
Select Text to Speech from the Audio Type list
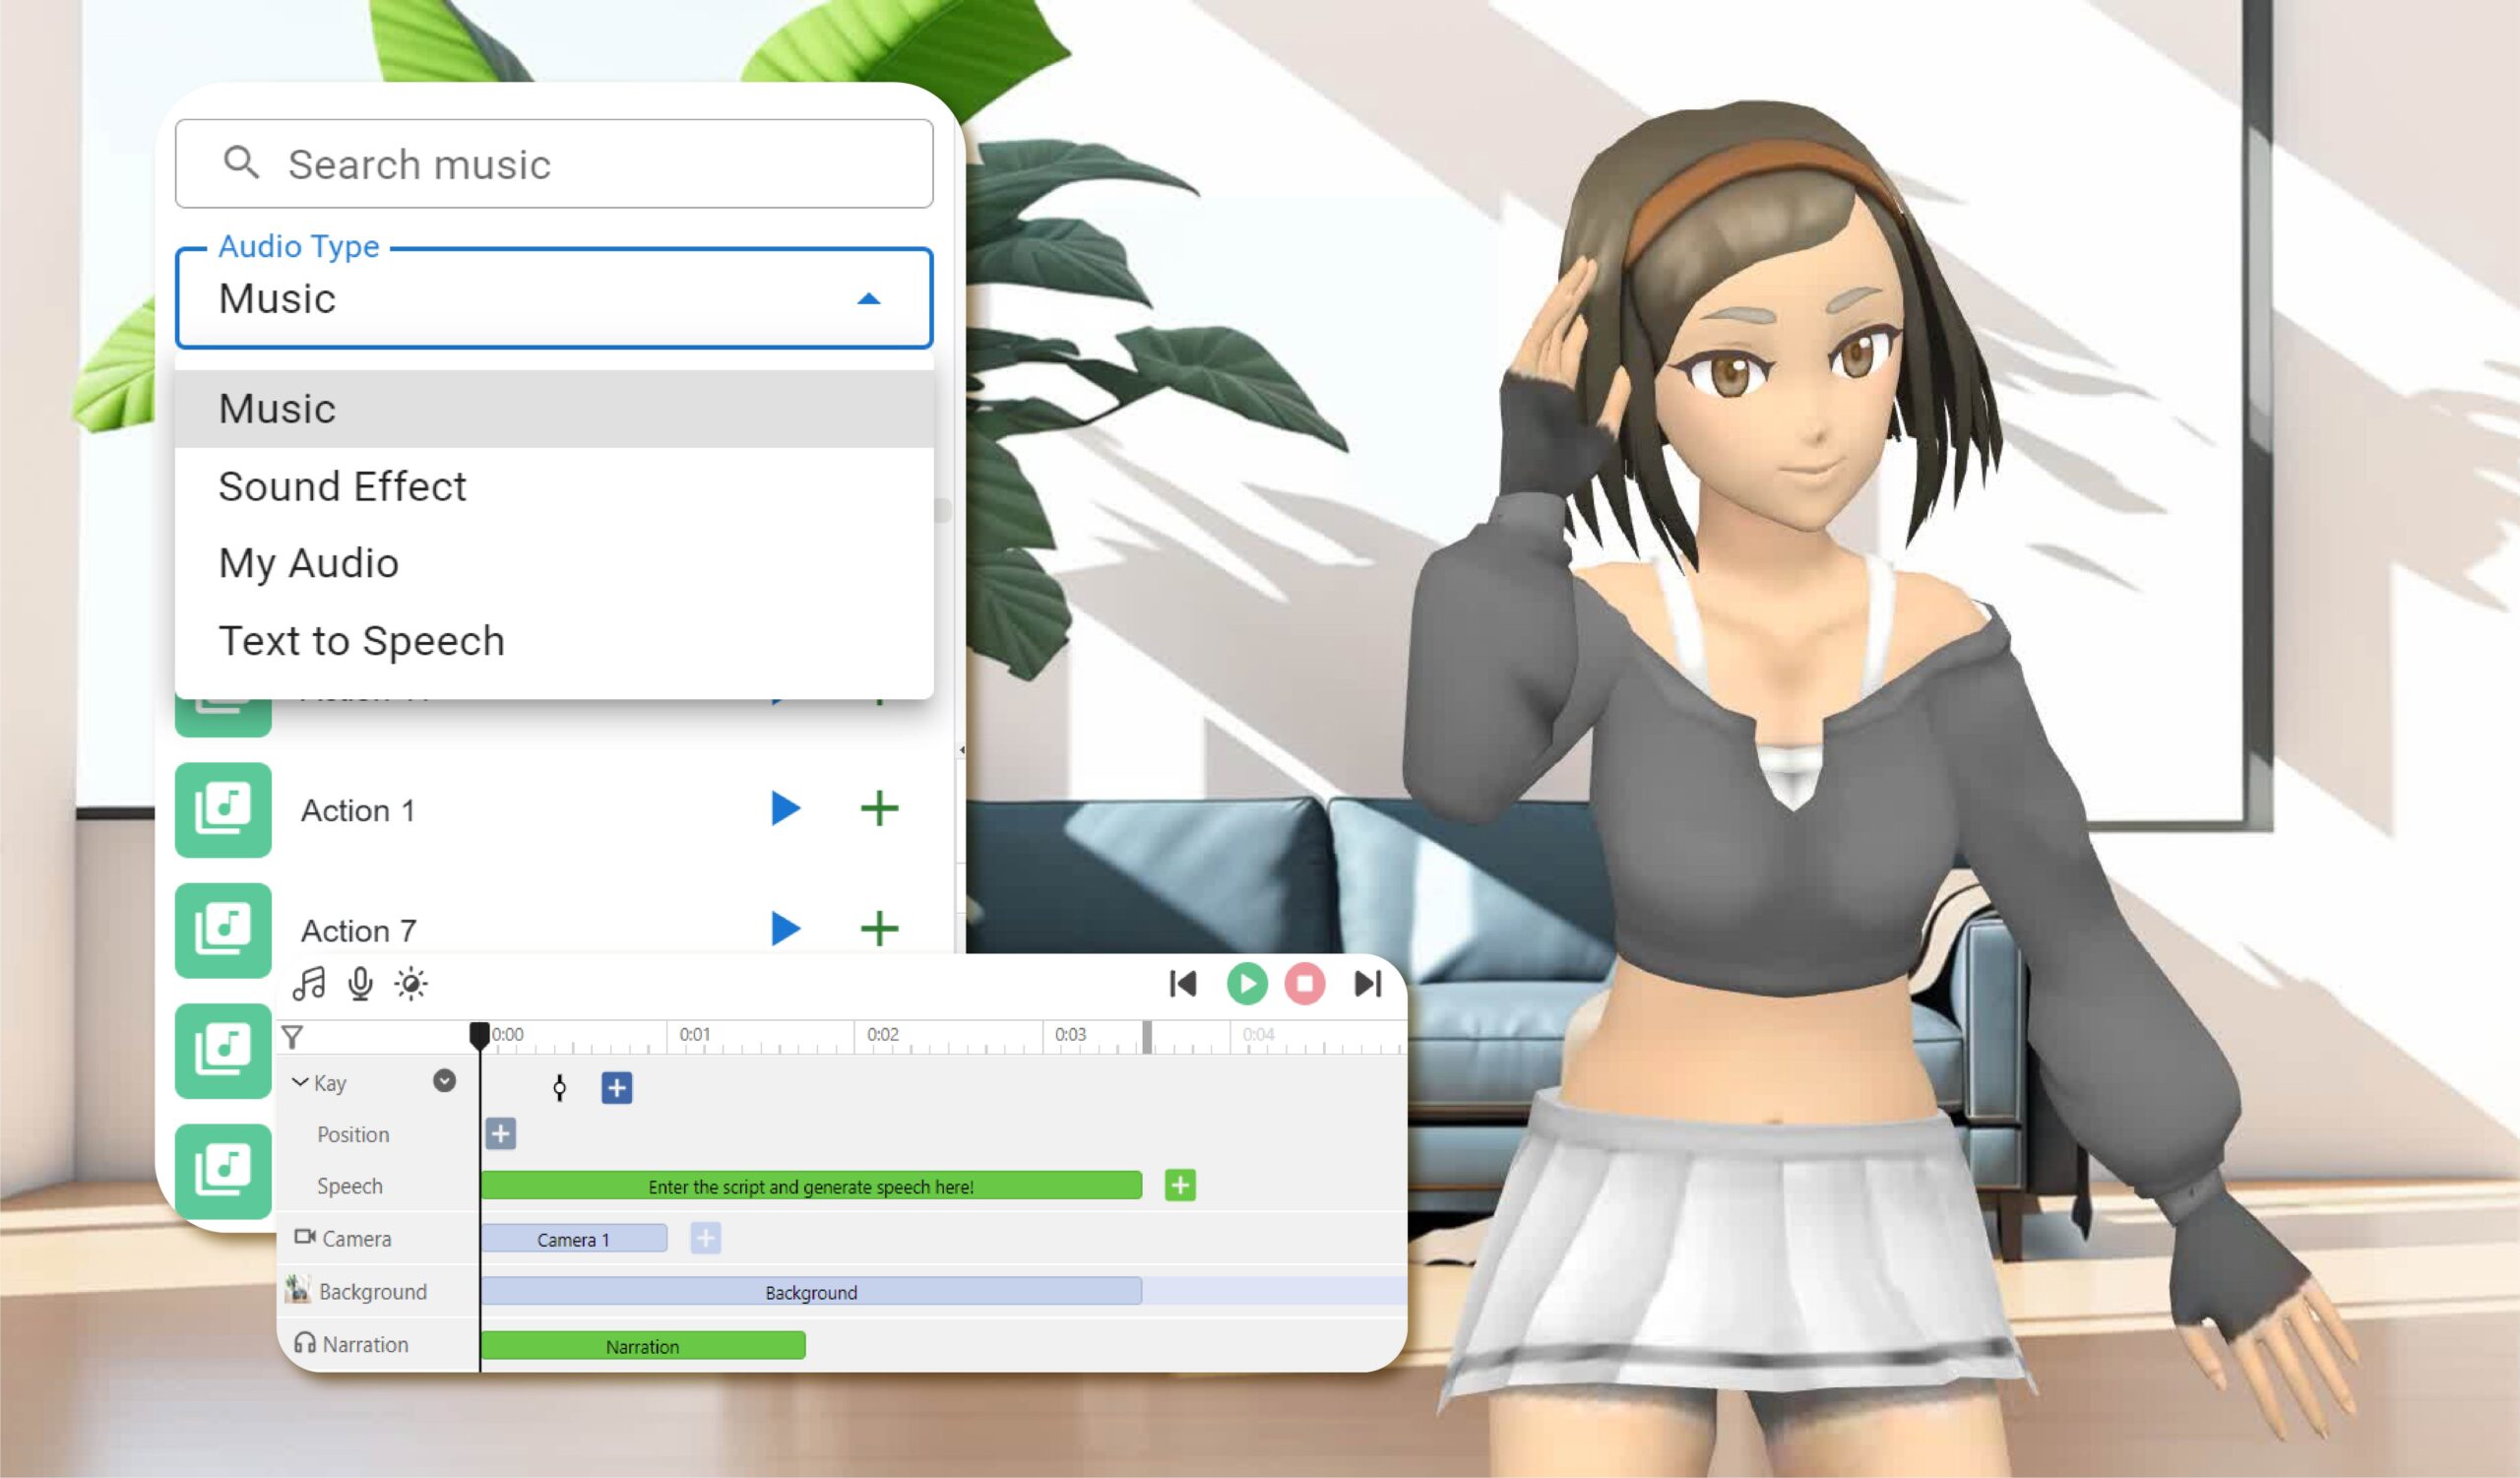(x=360, y=639)
